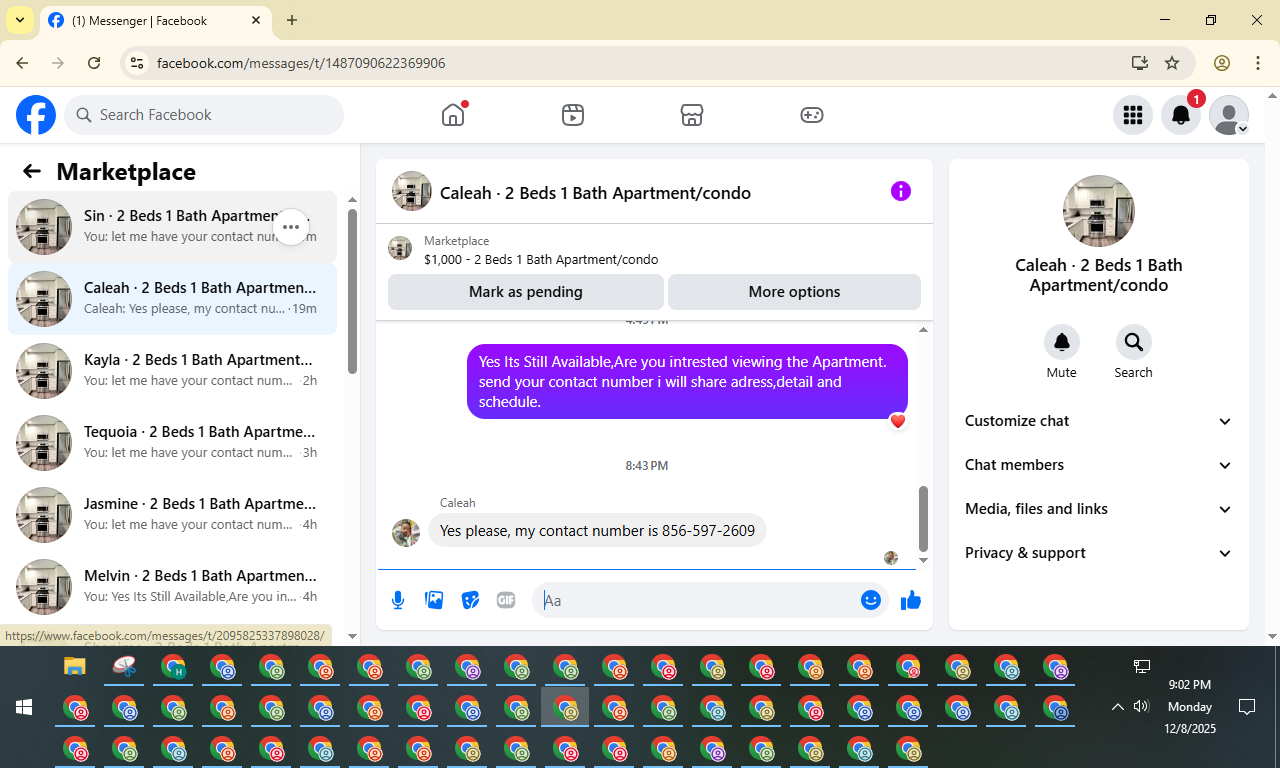Search in conversation using the magnifier button
1280x768 pixels.
tap(1134, 342)
